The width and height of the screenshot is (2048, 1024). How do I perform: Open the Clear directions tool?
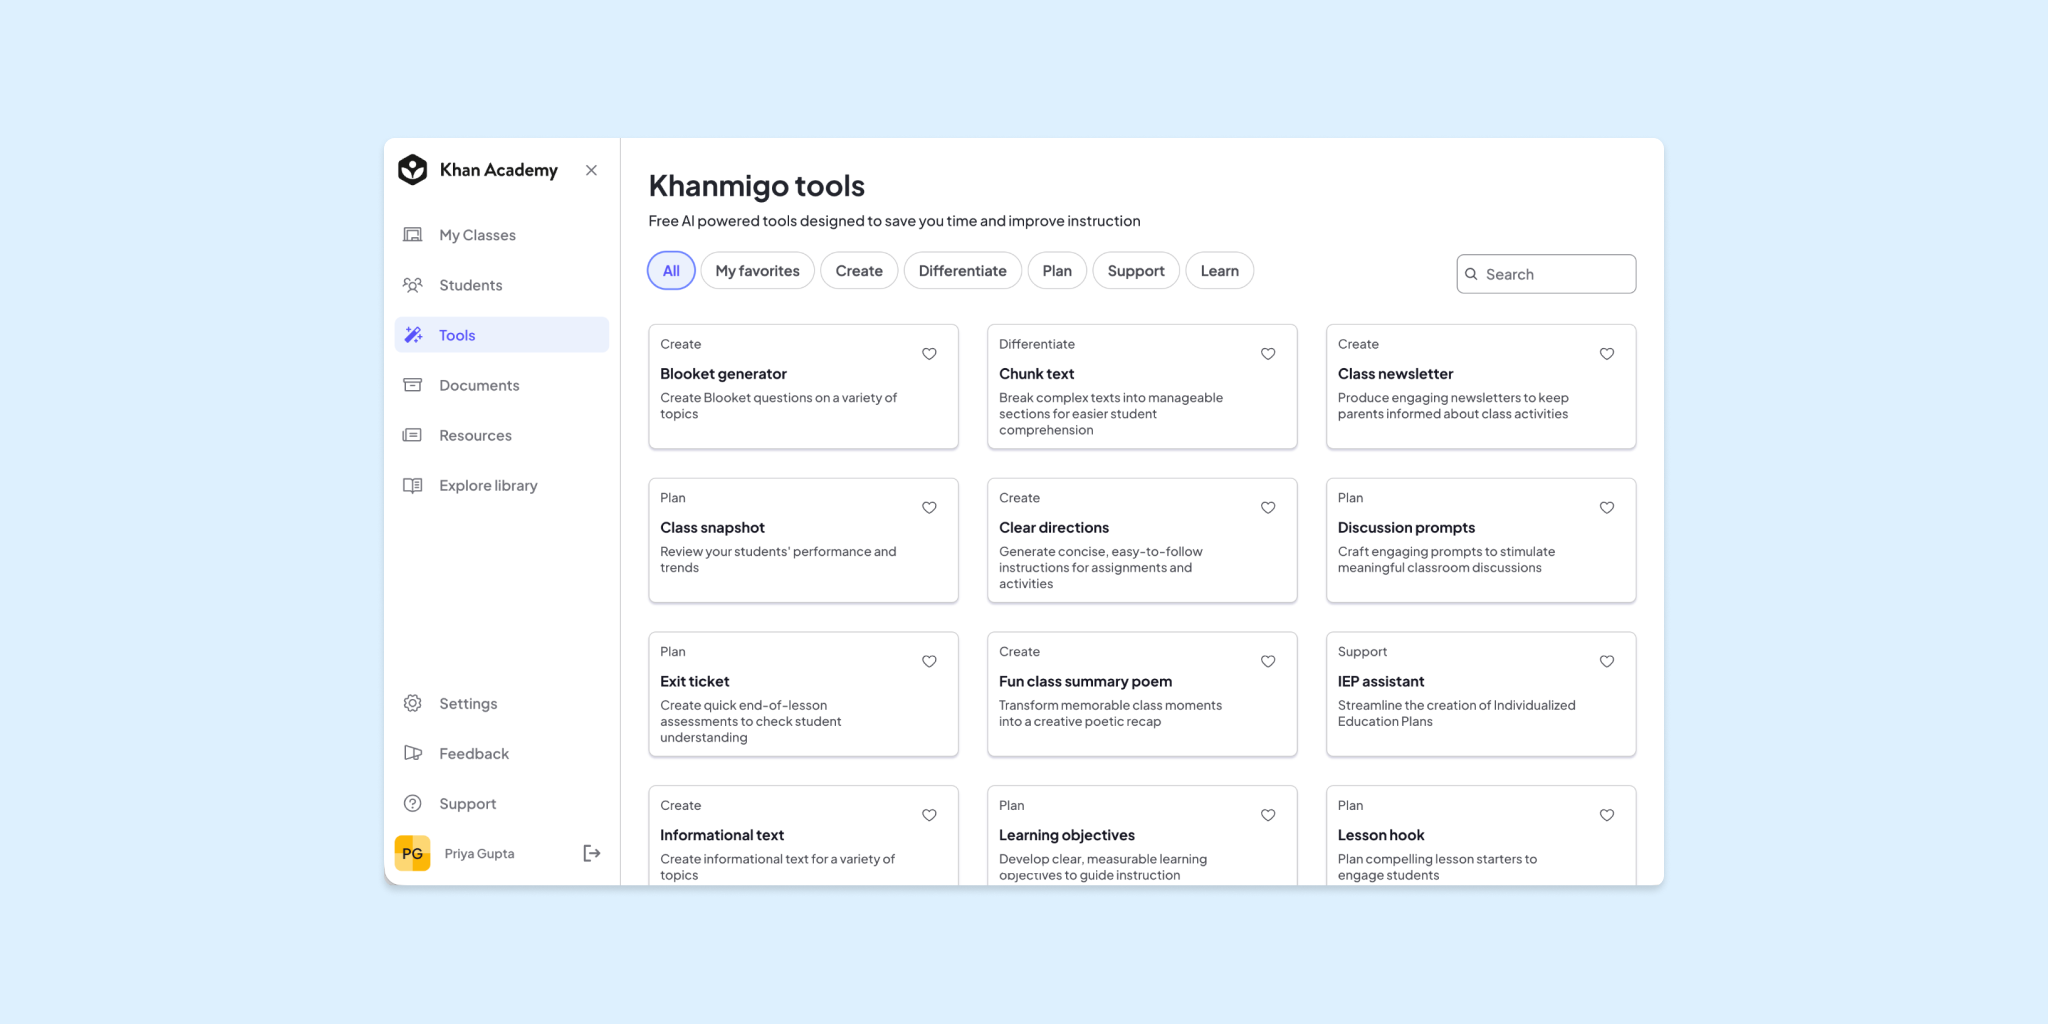1142,540
